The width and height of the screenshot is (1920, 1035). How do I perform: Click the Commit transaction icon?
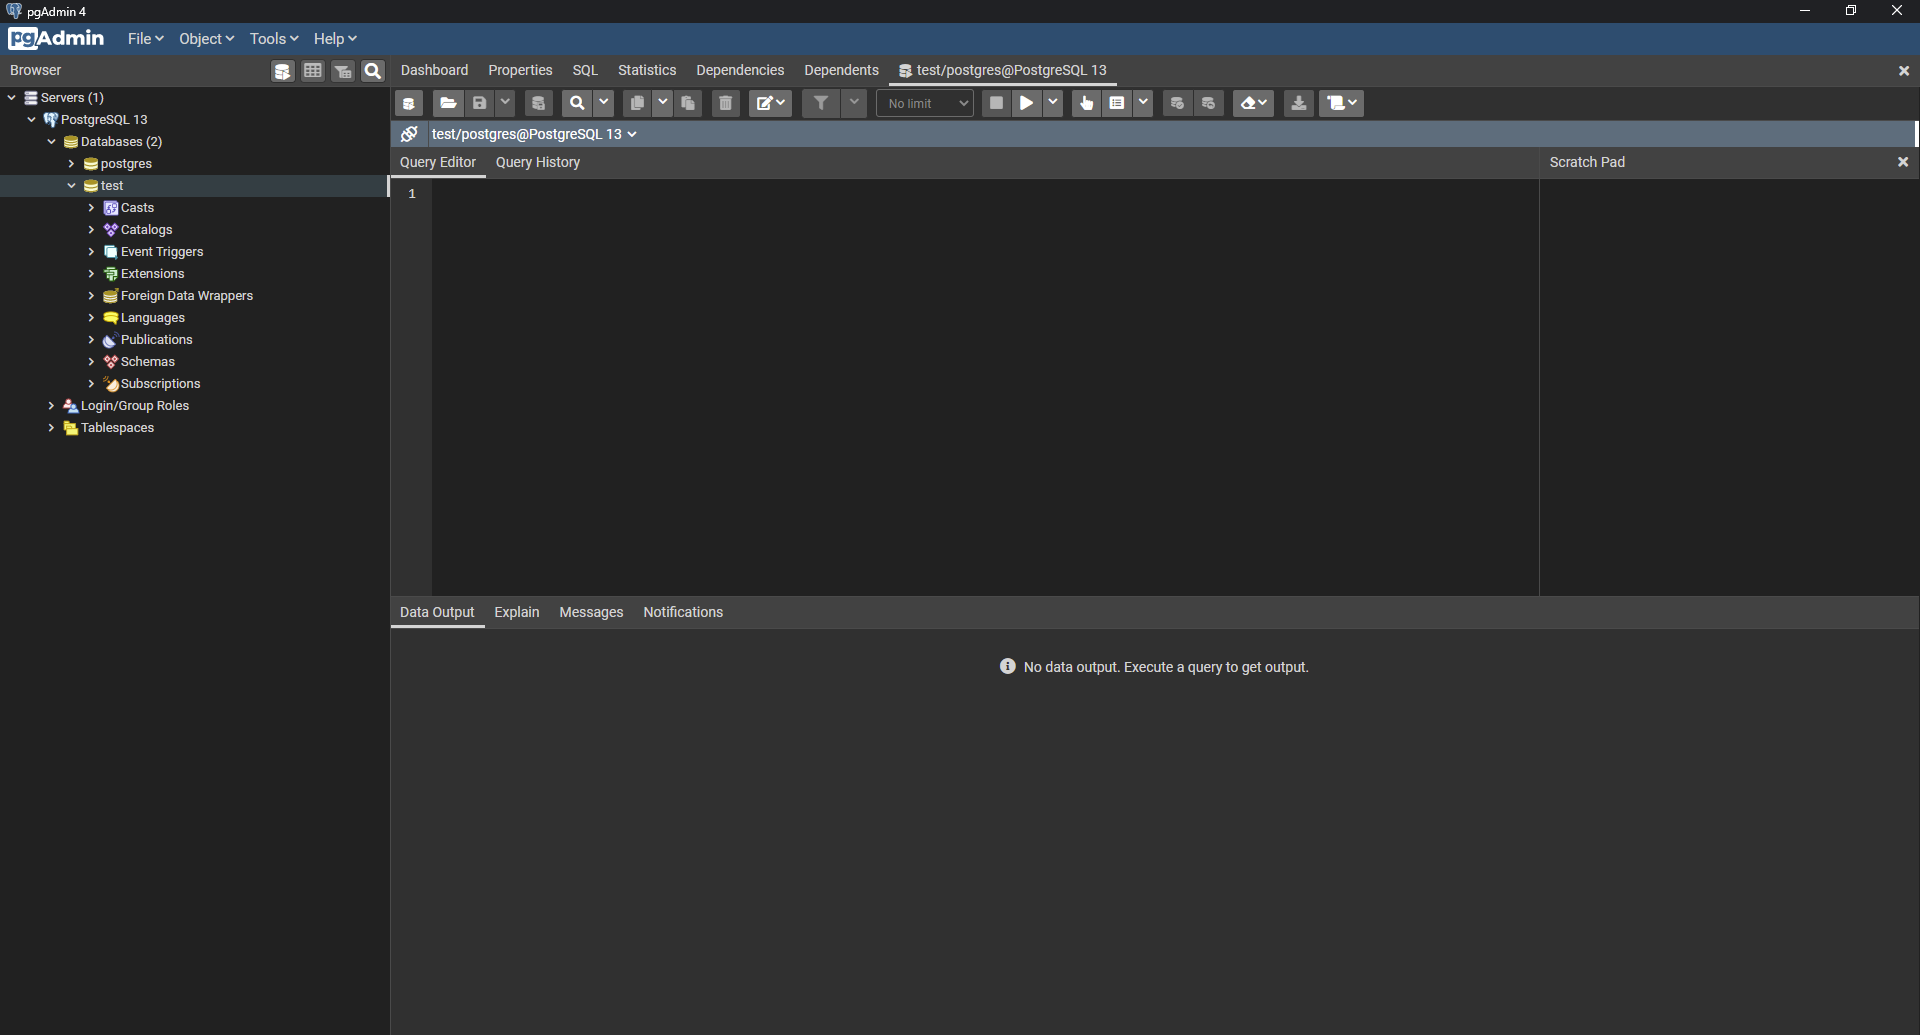(1177, 103)
